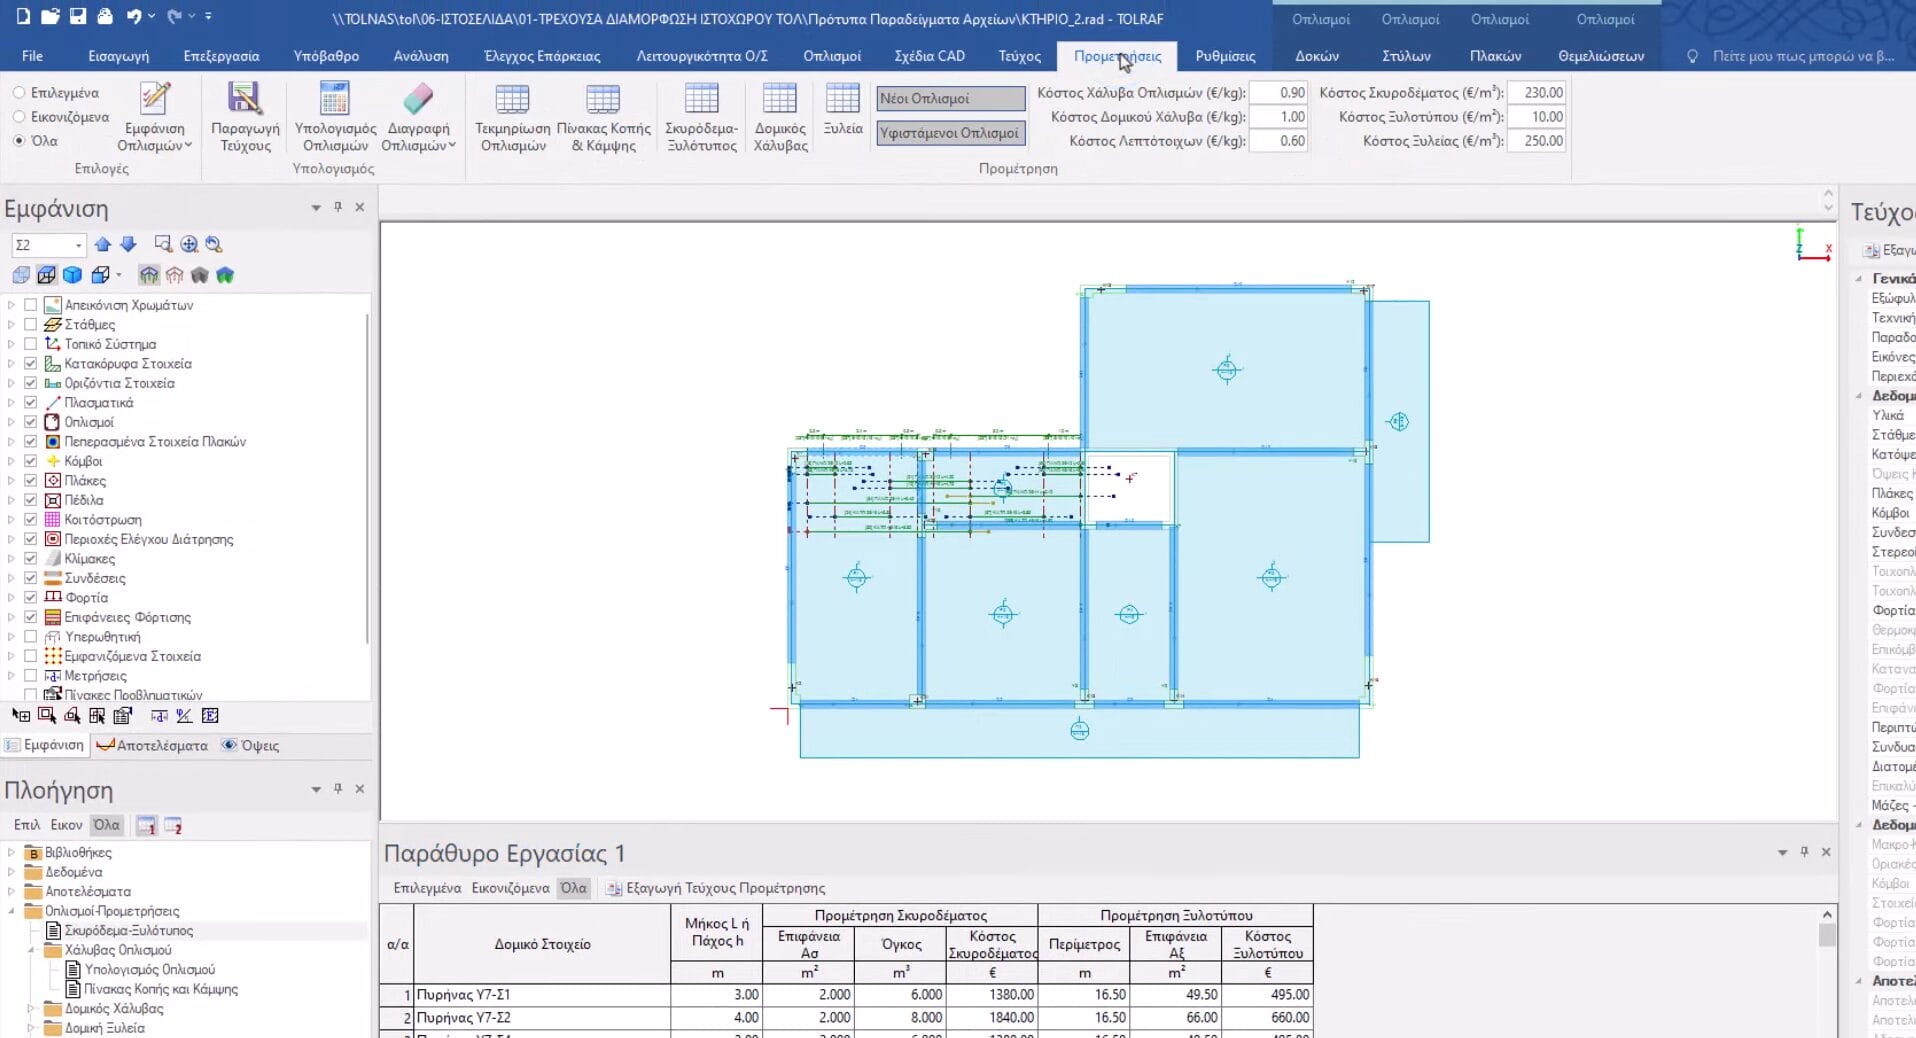The height and width of the screenshot is (1038, 1916).
Task: Uncheck the Κλίμακες visibility checkbox
Action: [x=31, y=559]
